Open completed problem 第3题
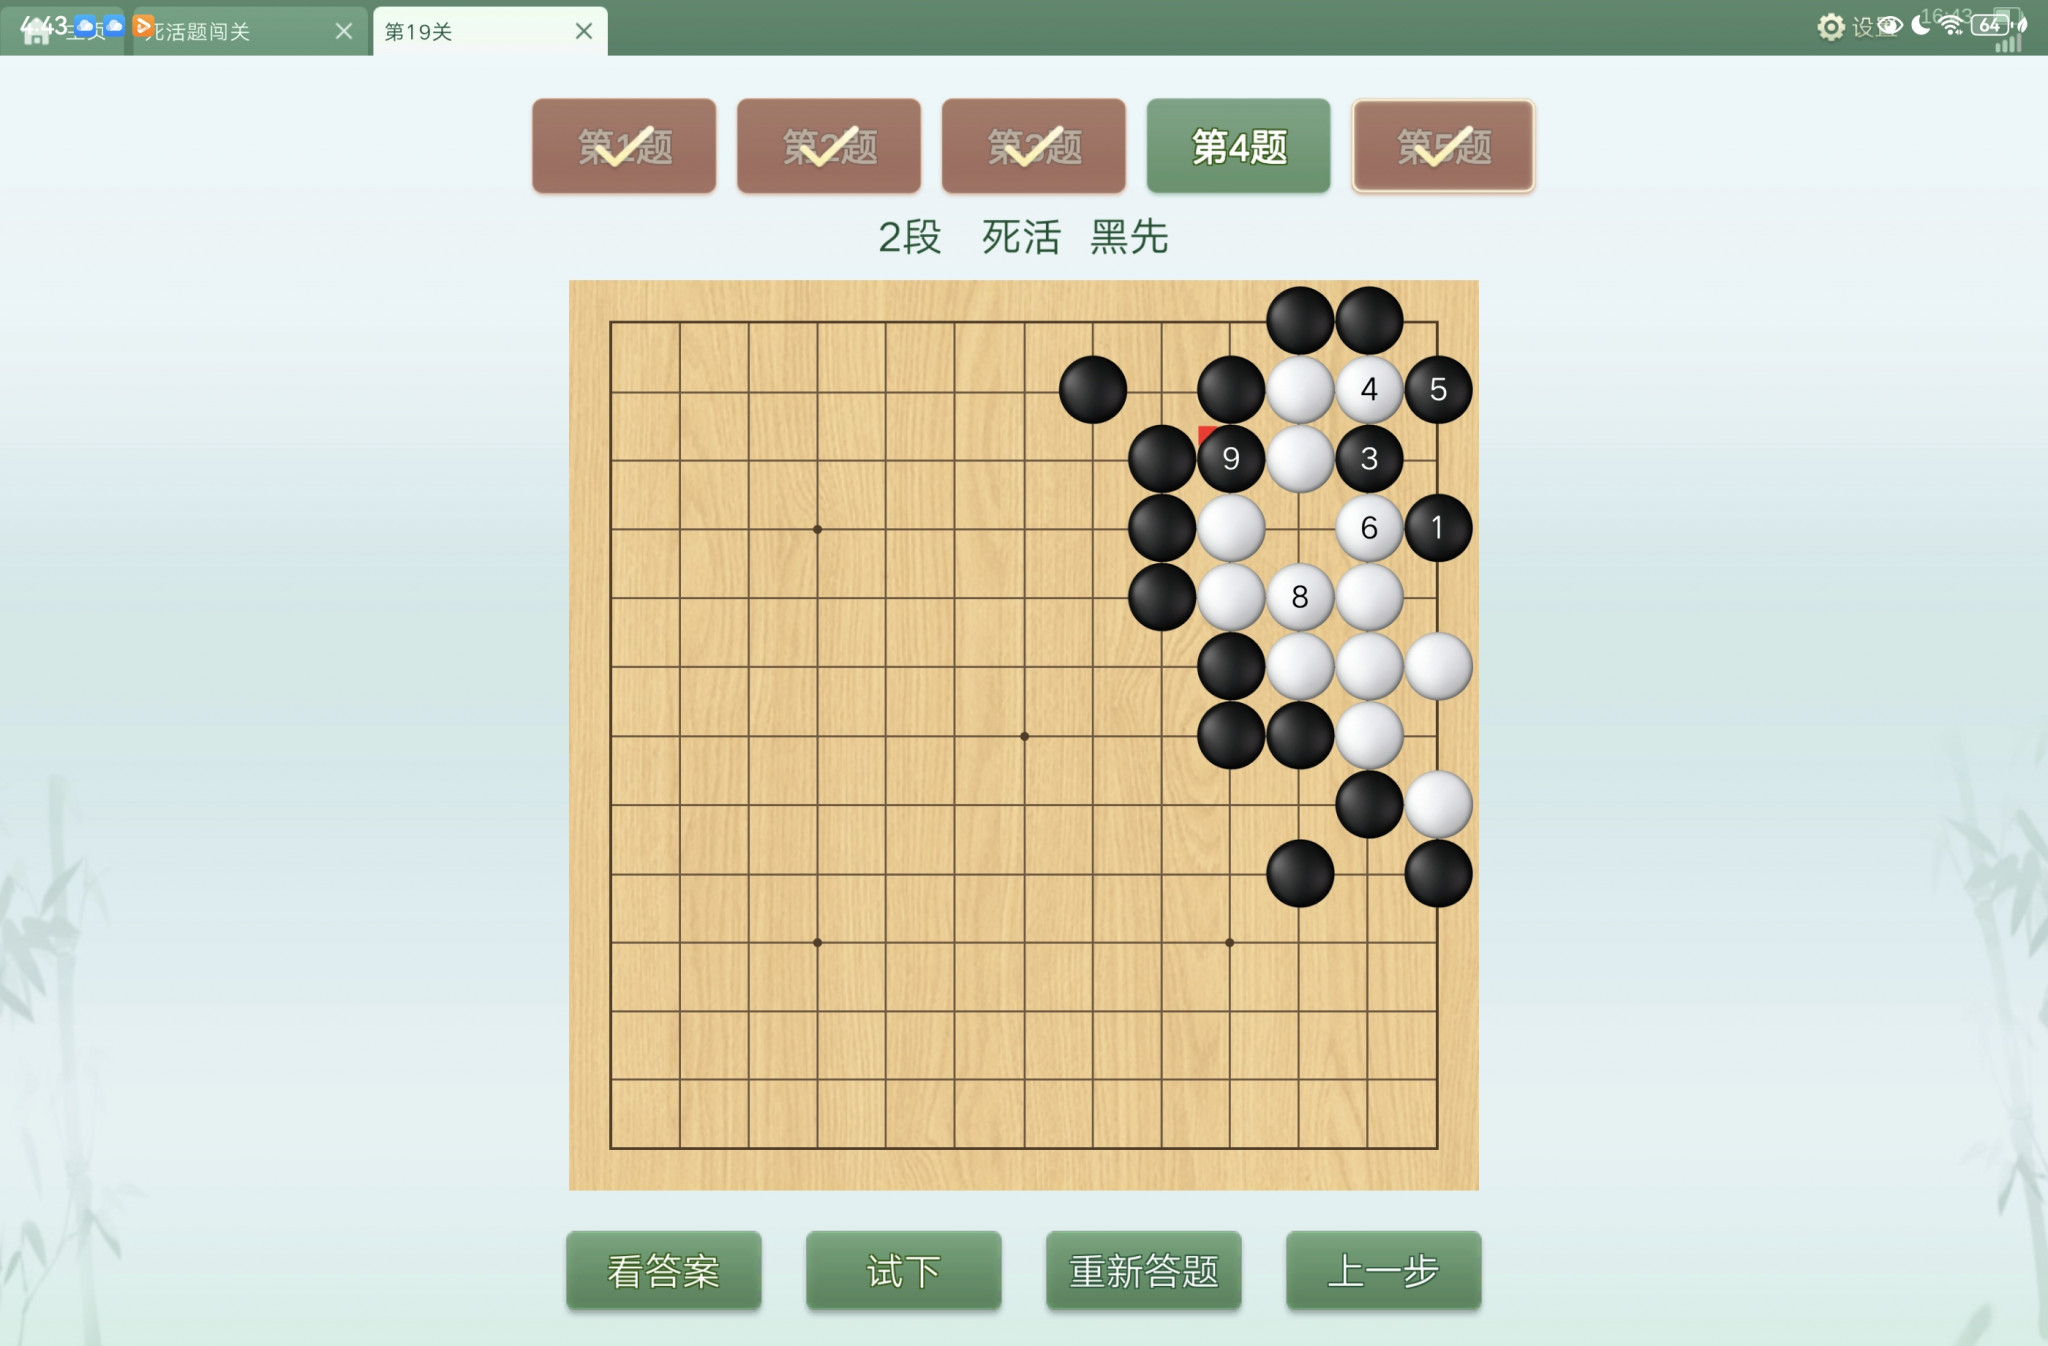2048x1346 pixels. click(1034, 146)
